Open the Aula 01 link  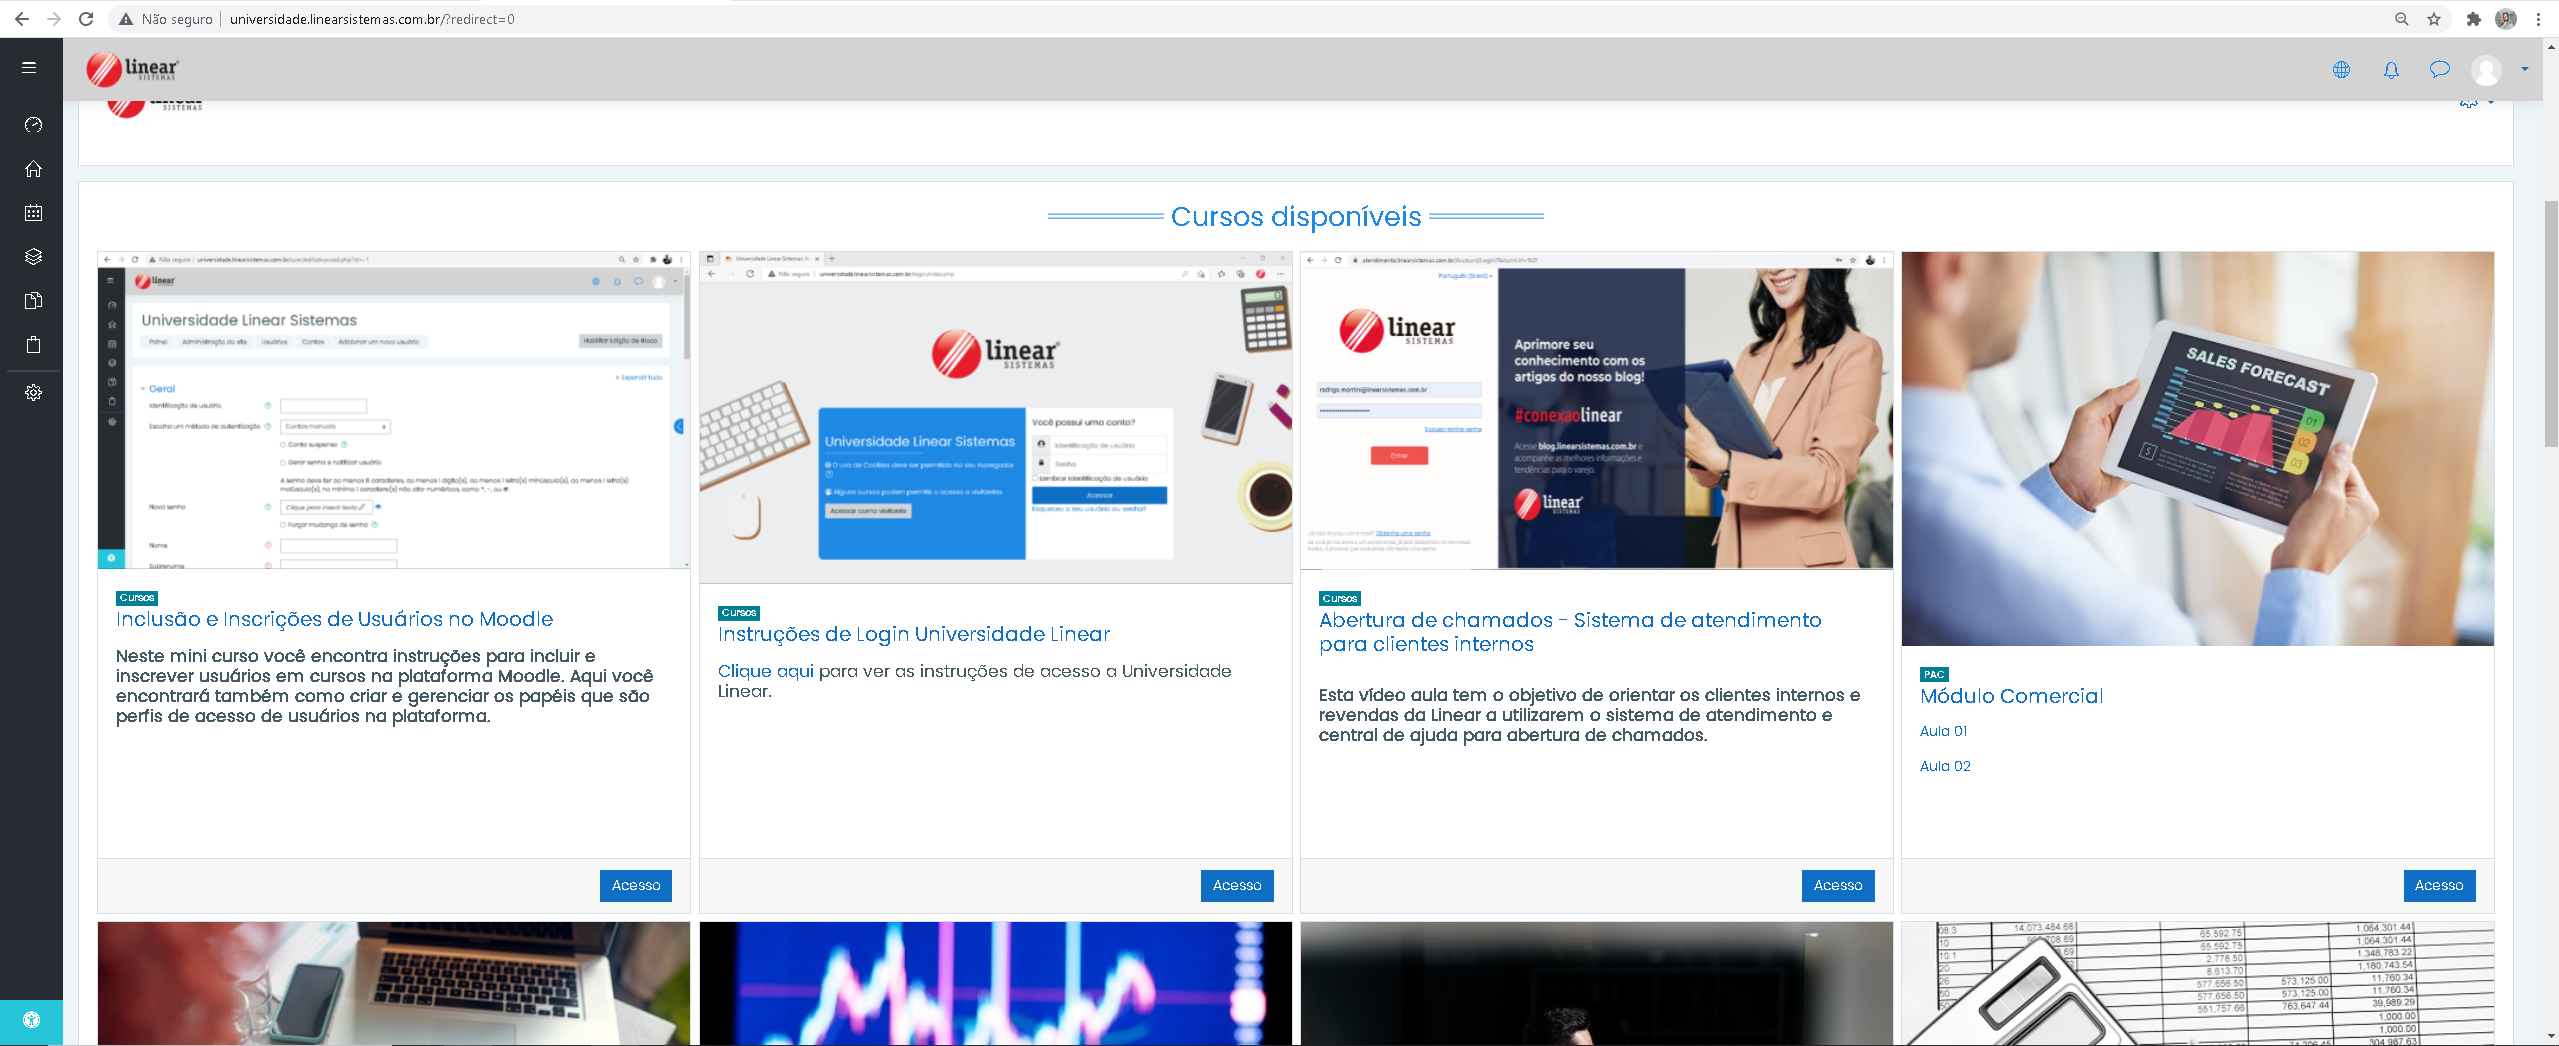click(x=1943, y=731)
